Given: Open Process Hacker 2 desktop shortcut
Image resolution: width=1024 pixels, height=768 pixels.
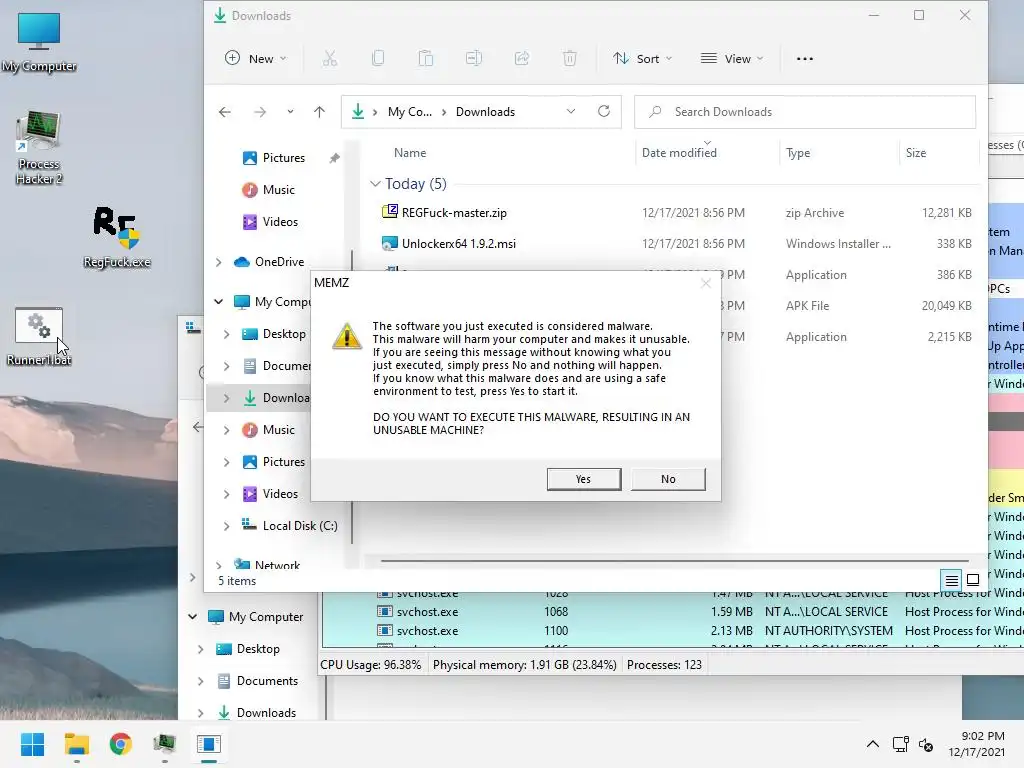Looking at the screenshot, I should 39,148.
